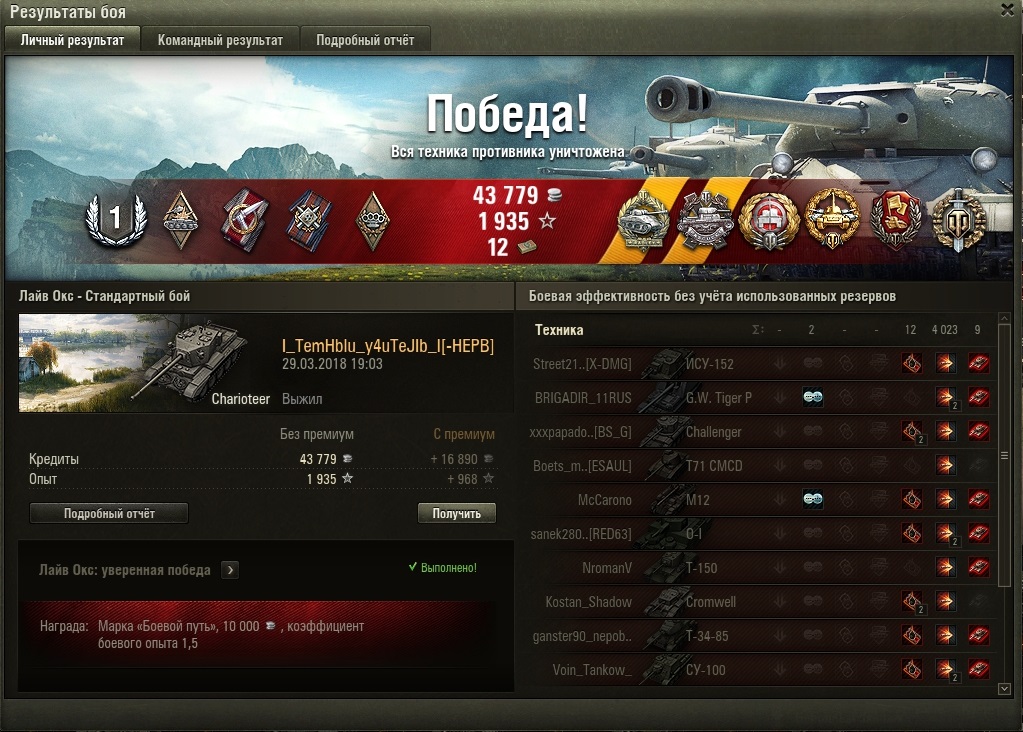The width and height of the screenshot is (1023, 732).
Task: Click the first-class laurel badge with number 1
Action: coord(116,219)
